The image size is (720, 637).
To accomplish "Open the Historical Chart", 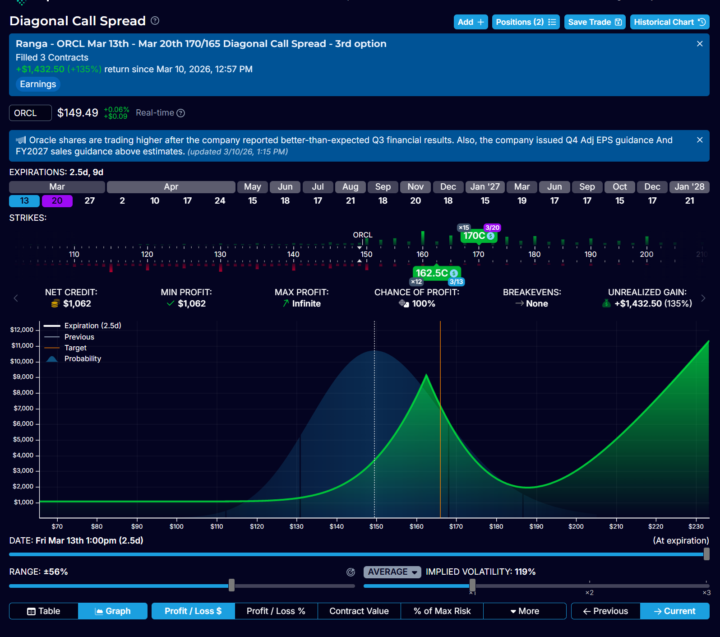I will (669, 22).
